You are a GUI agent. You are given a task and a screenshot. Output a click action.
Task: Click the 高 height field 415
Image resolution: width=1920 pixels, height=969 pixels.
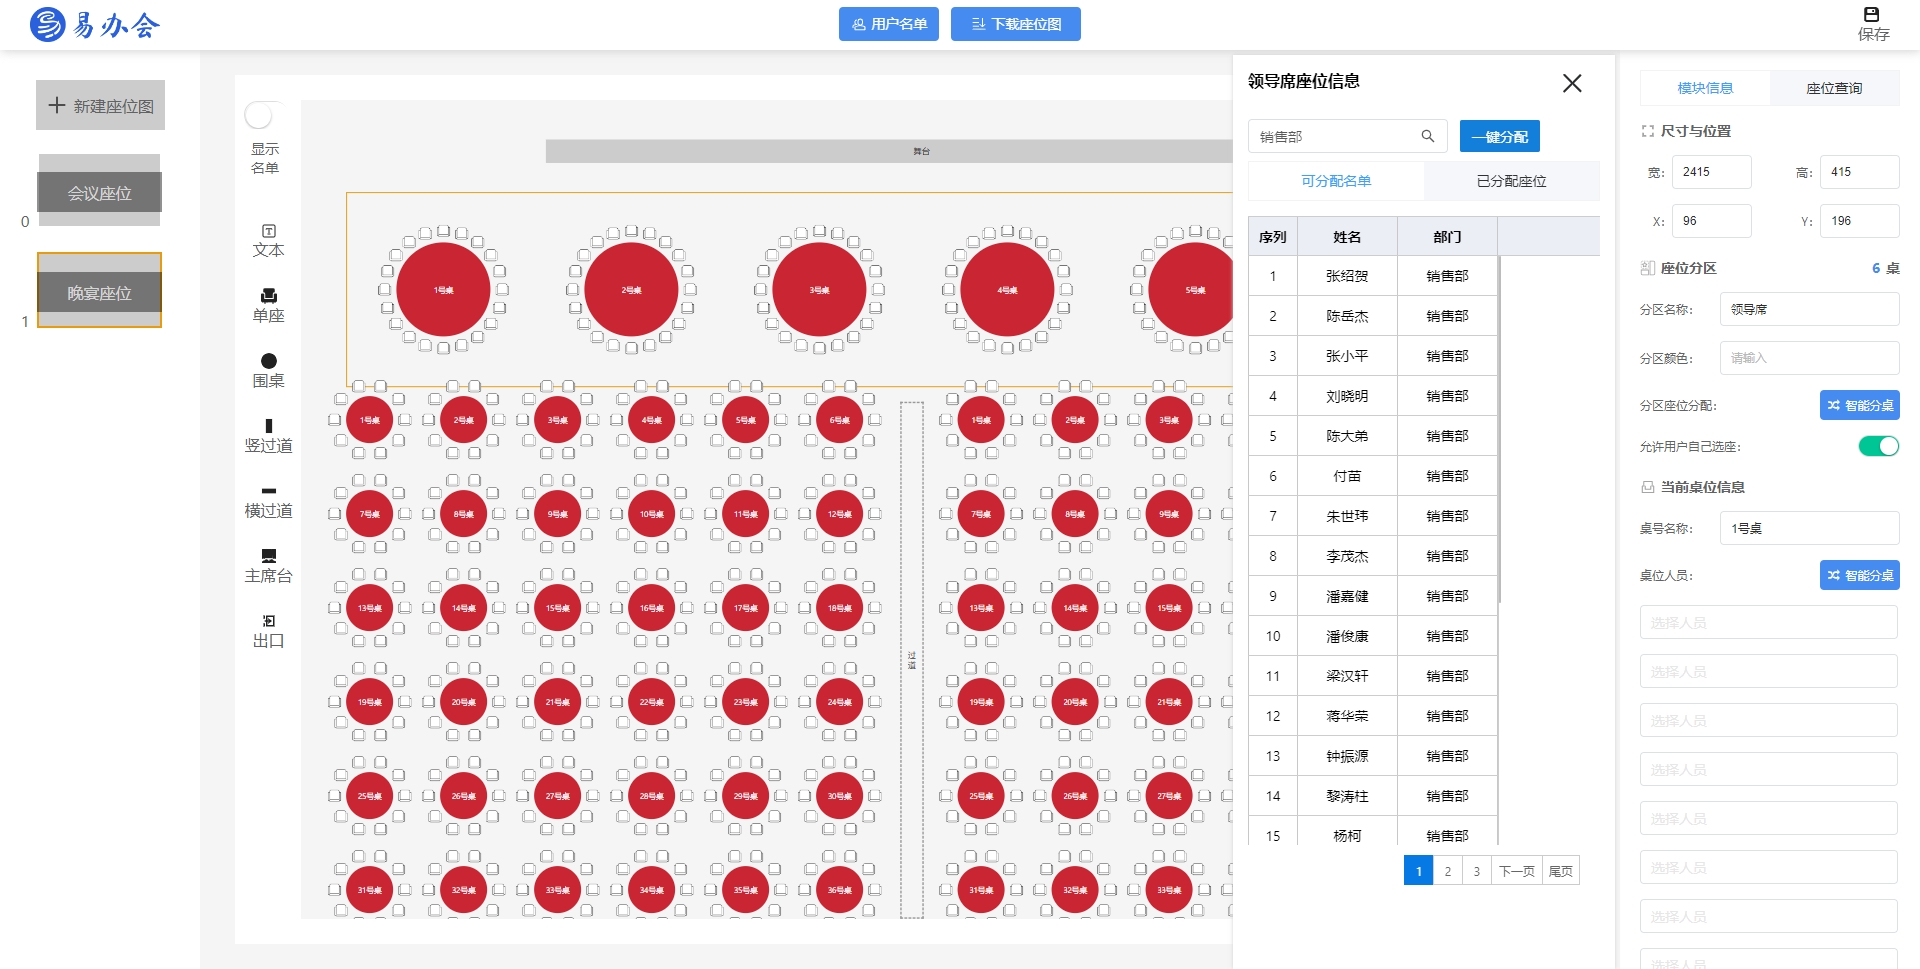tap(1859, 172)
